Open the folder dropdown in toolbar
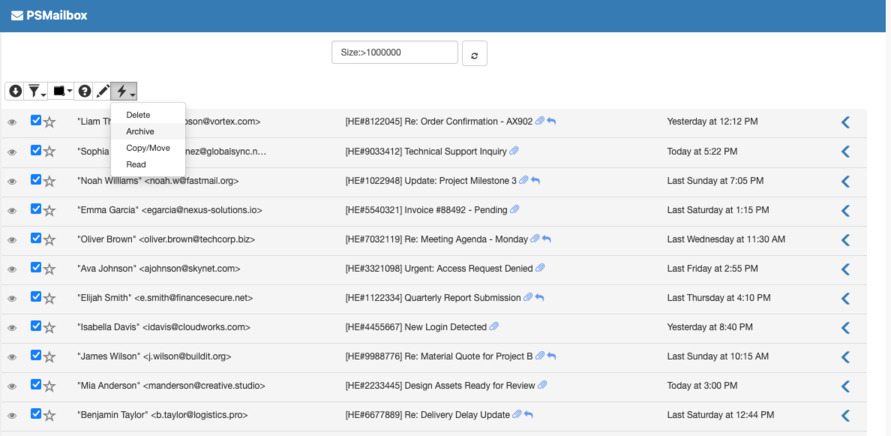Screen dimensions: 891x436 pyautogui.click(x=61, y=91)
